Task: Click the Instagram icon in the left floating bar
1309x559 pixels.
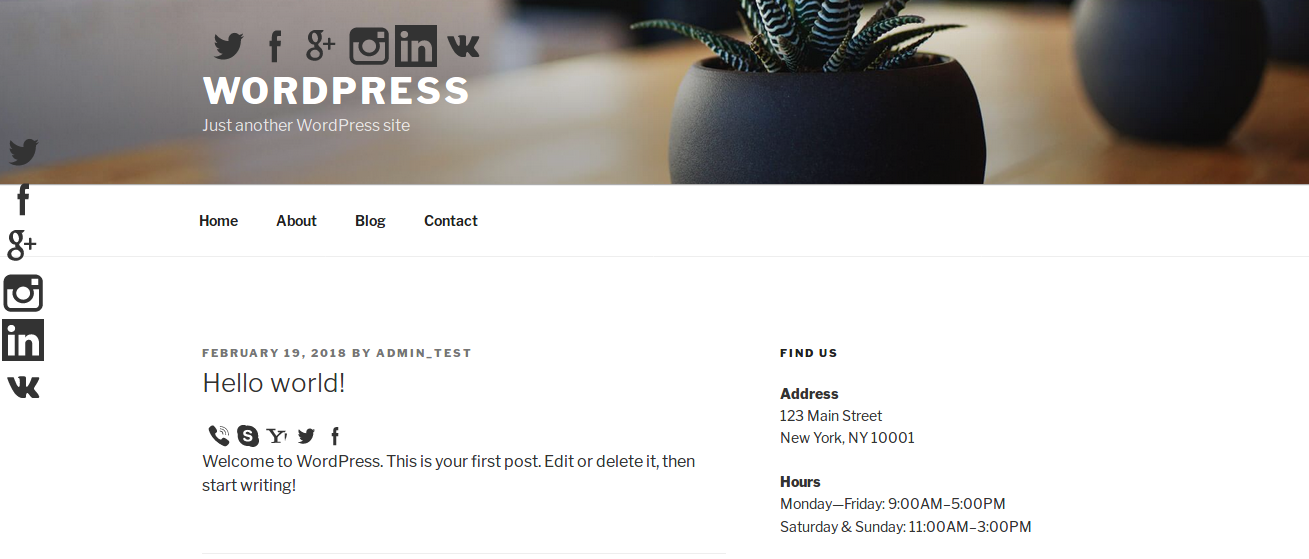Action: tap(23, 293)
